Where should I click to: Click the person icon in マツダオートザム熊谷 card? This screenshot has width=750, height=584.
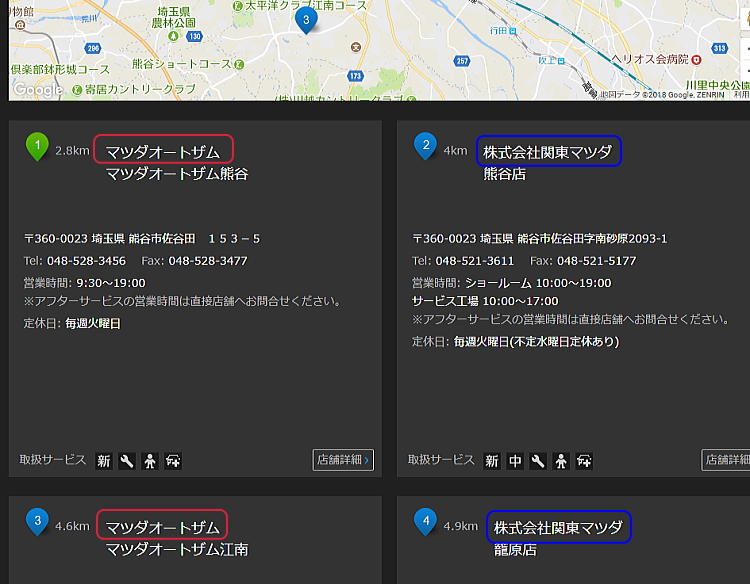[x=150, y=461]
